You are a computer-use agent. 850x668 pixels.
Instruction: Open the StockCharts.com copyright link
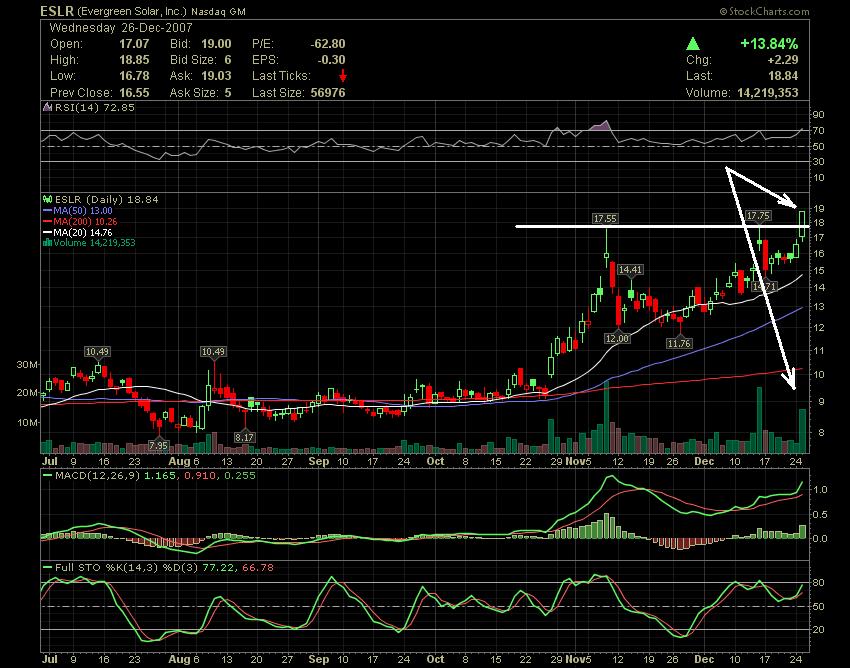pyautogui.click(x=764, y=11)
